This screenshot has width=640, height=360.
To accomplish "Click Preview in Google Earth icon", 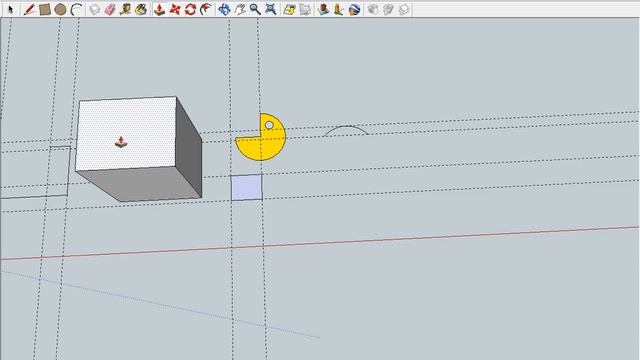I will [354, 9].
